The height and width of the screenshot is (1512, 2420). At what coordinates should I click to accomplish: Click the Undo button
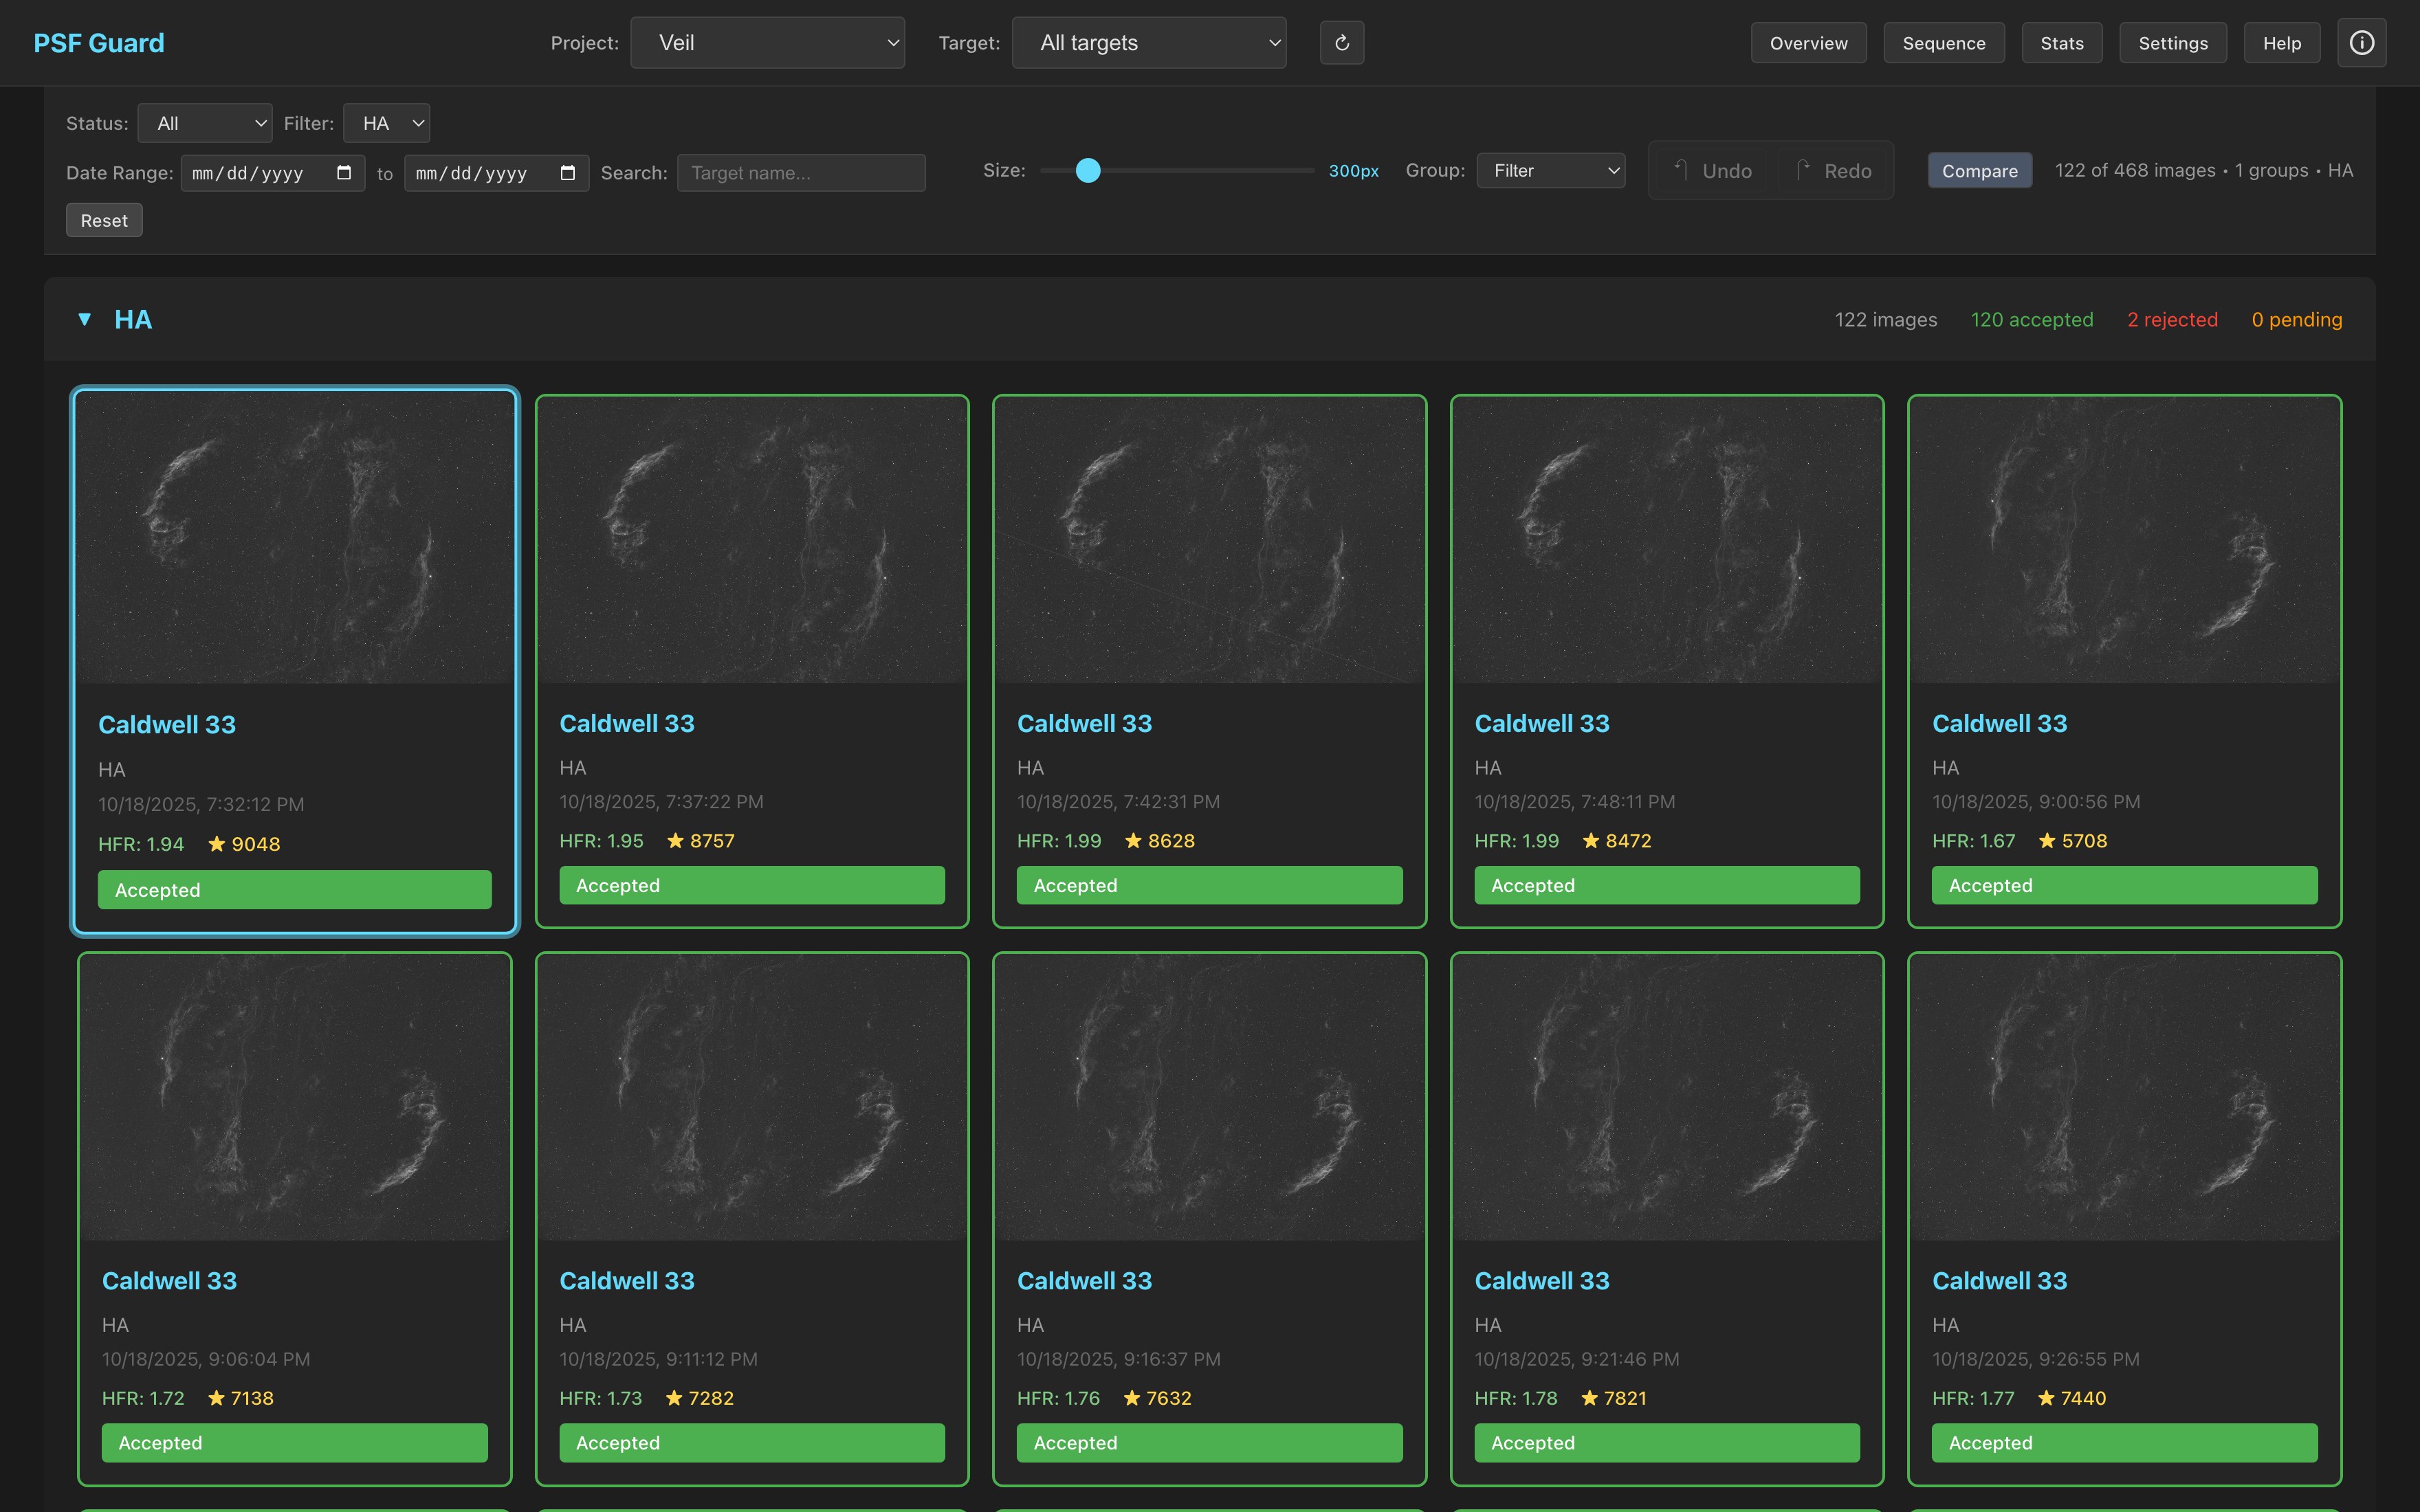[x=1714, y=171]
